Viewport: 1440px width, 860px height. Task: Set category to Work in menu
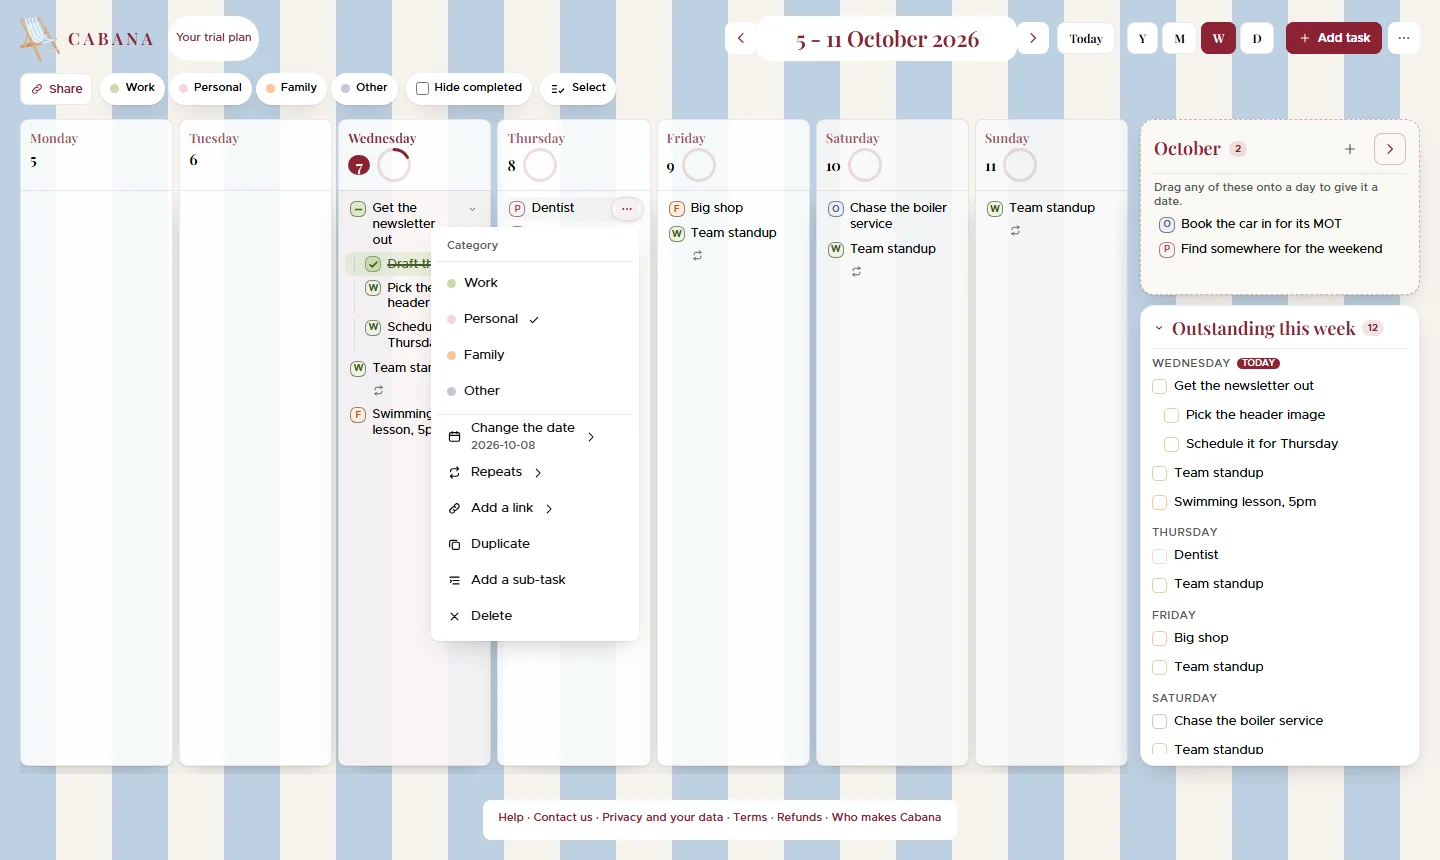point(535,283)
